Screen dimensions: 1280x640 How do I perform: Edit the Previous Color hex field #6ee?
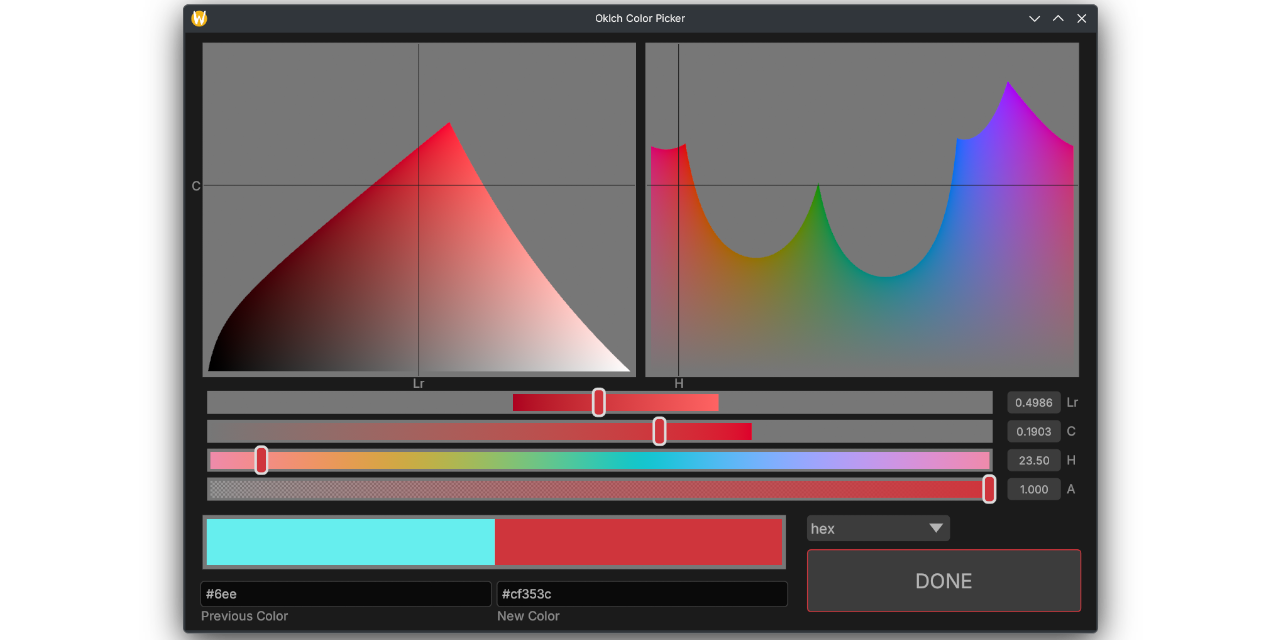click(x=345, y=593)
